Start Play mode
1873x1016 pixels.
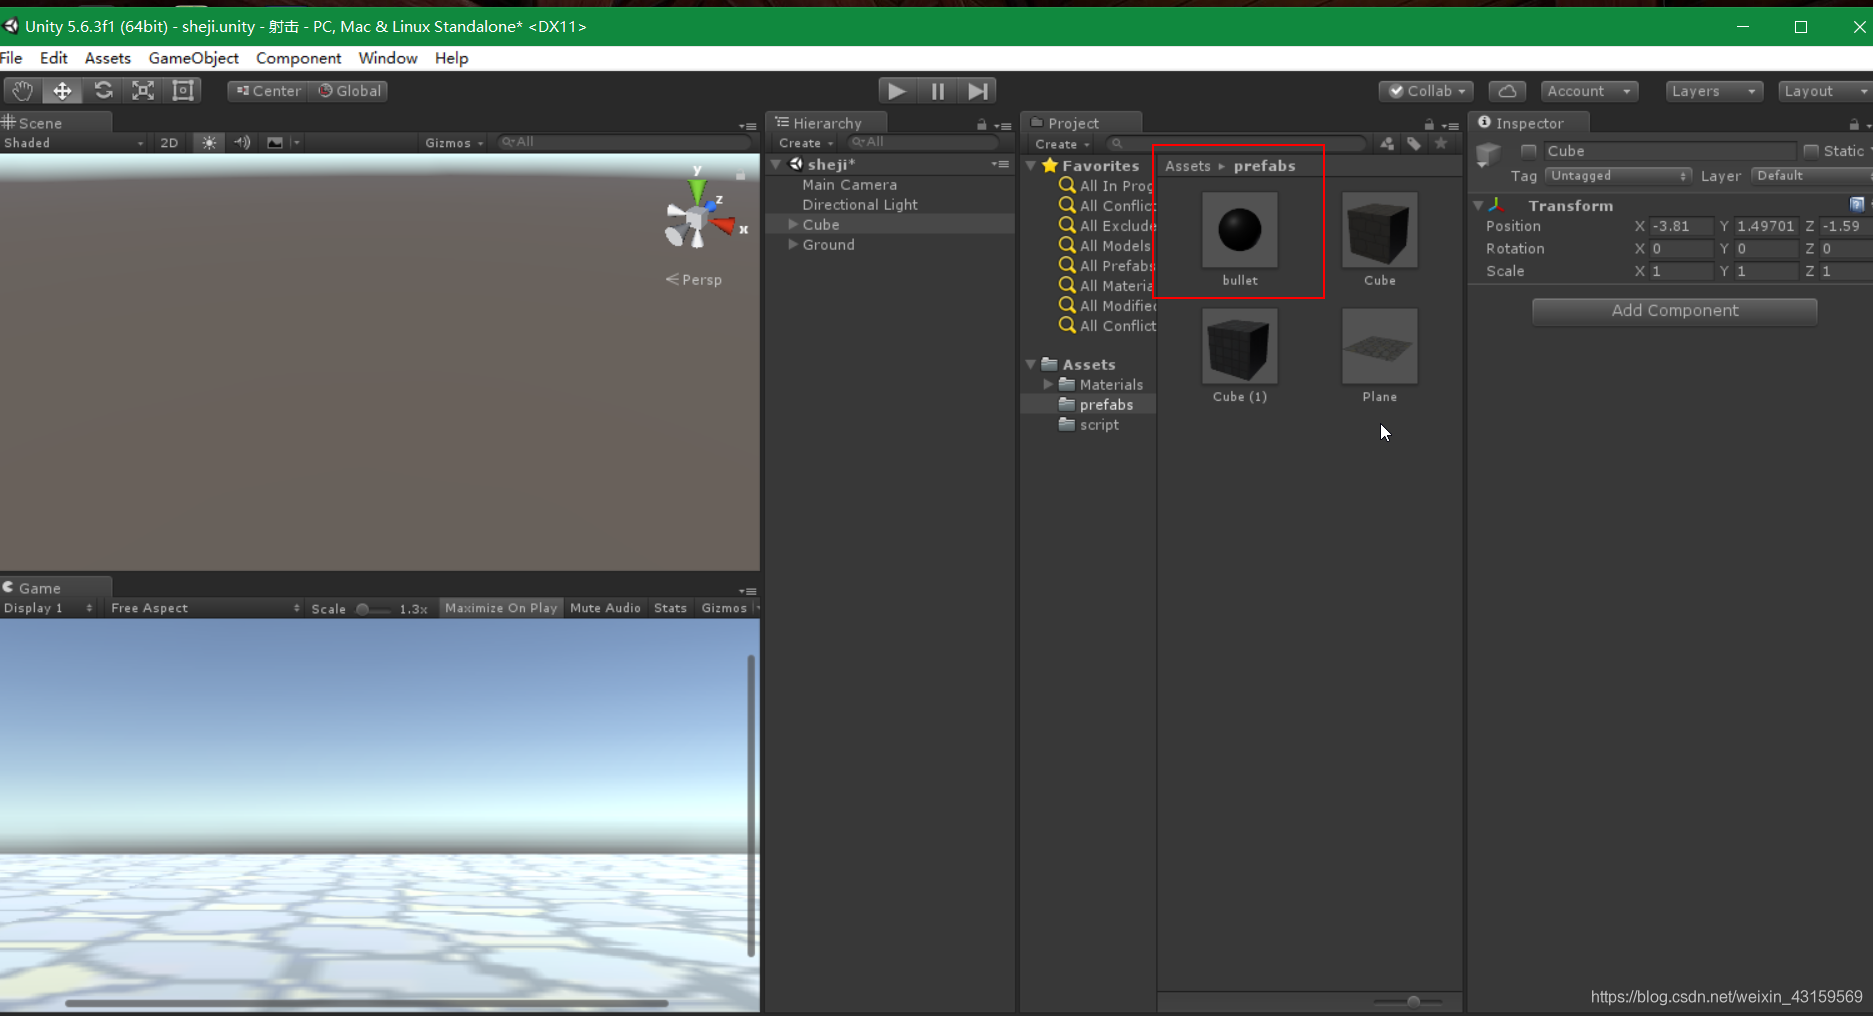point(897,91)
